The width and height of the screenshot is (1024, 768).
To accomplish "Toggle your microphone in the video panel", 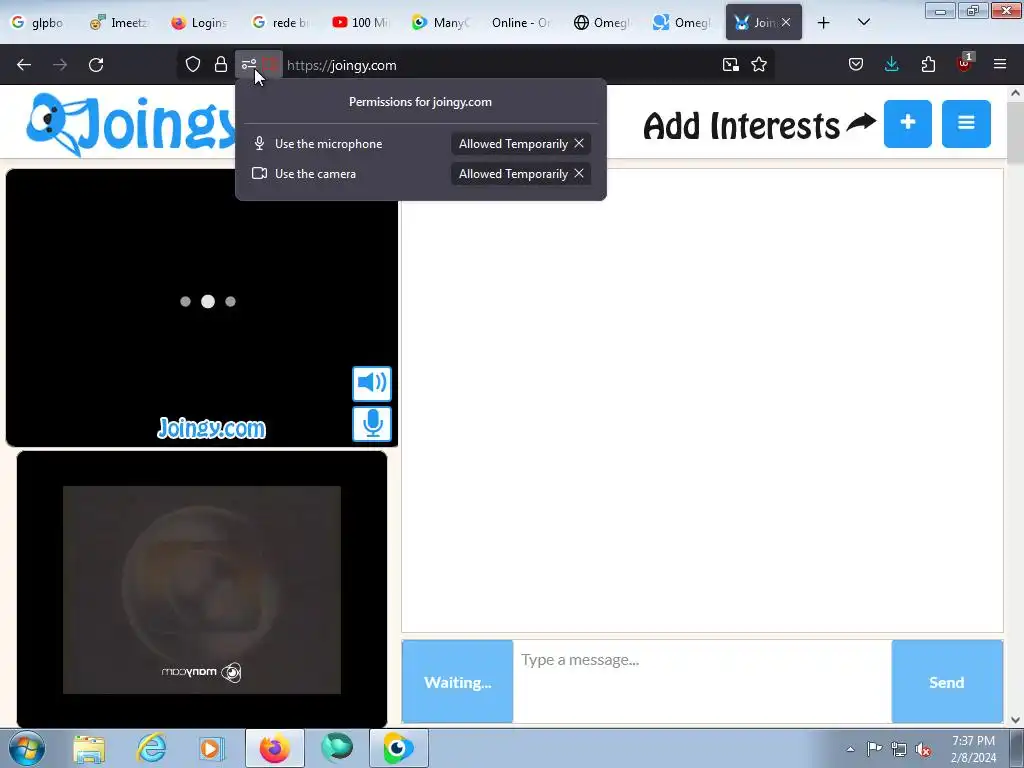I will [372, 424].
